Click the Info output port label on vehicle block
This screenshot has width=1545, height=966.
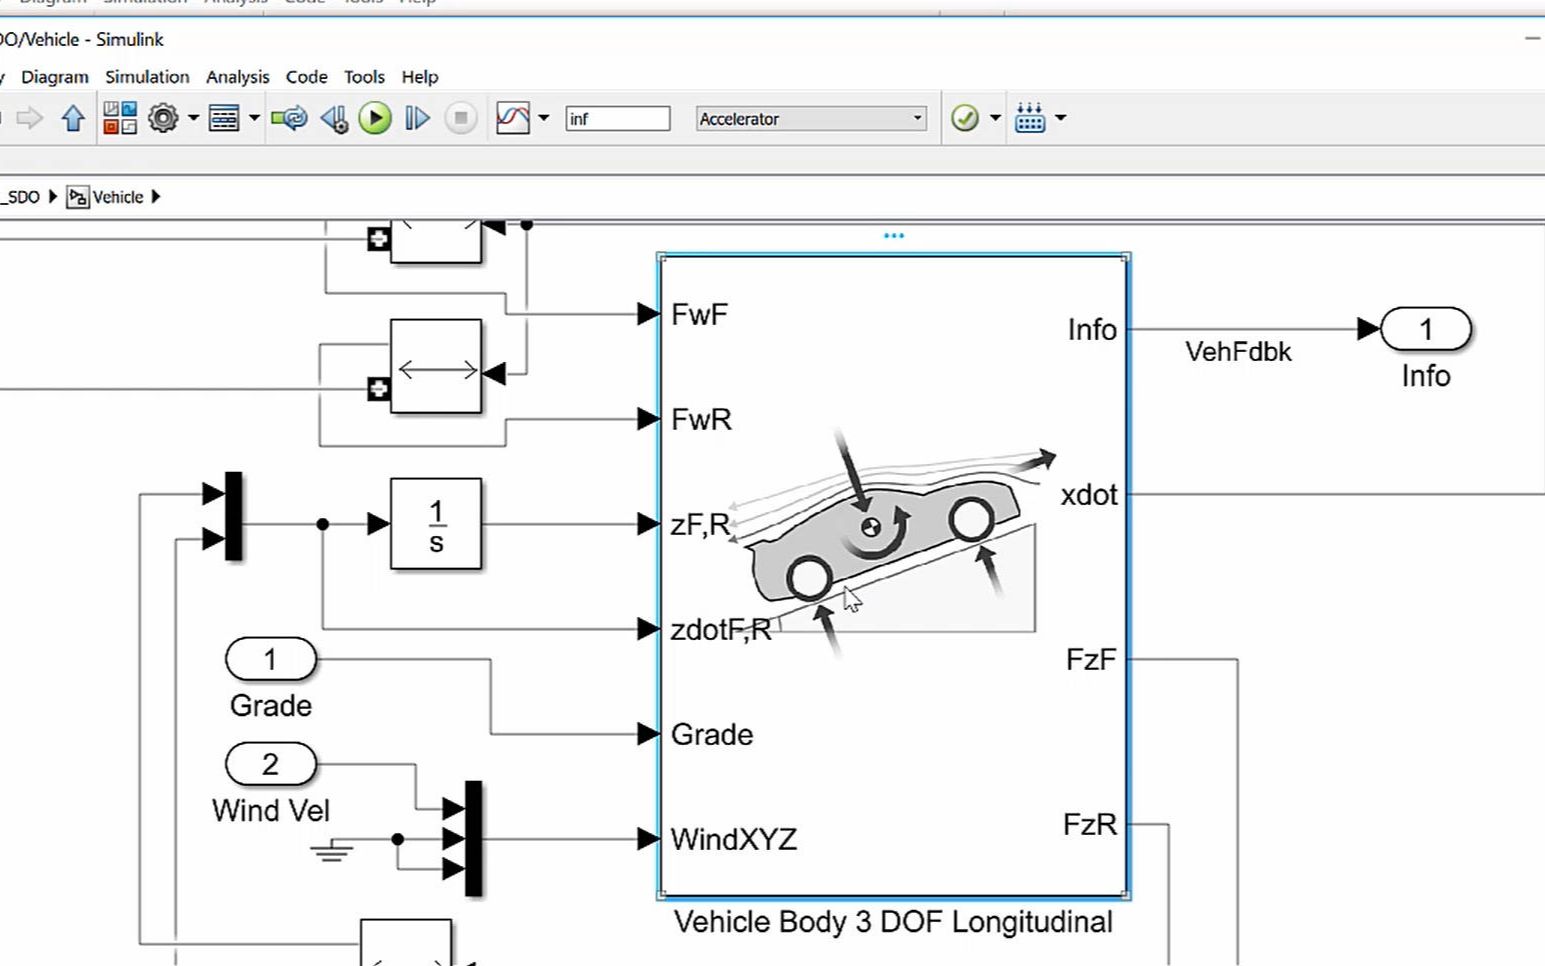pyautogui.click(x=1092, y=330)
